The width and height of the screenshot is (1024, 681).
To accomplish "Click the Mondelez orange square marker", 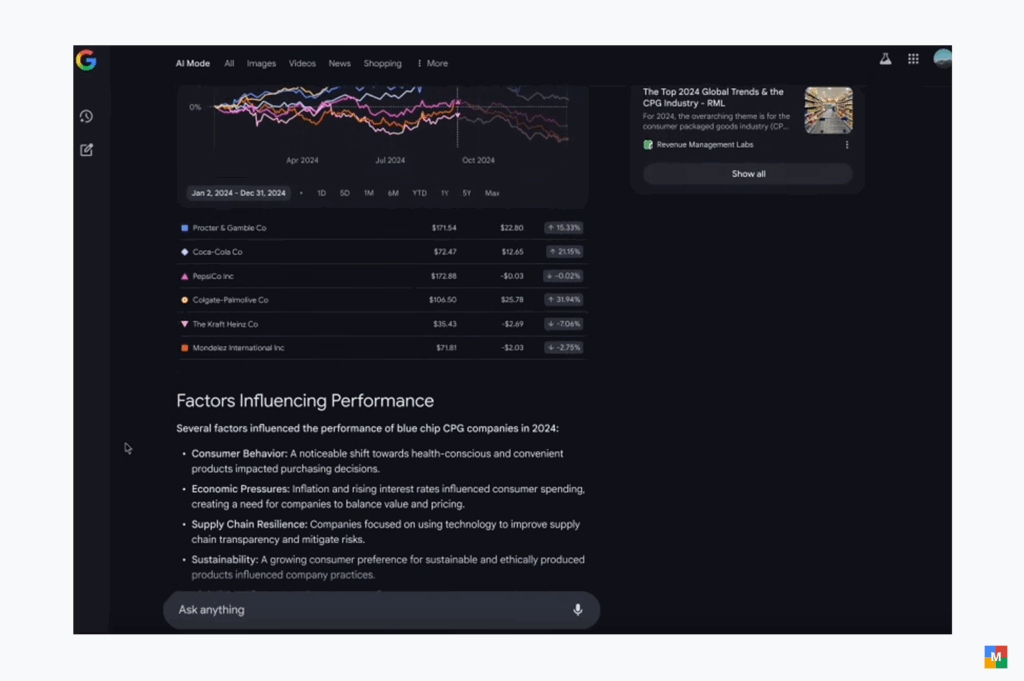I will point(184,348).
